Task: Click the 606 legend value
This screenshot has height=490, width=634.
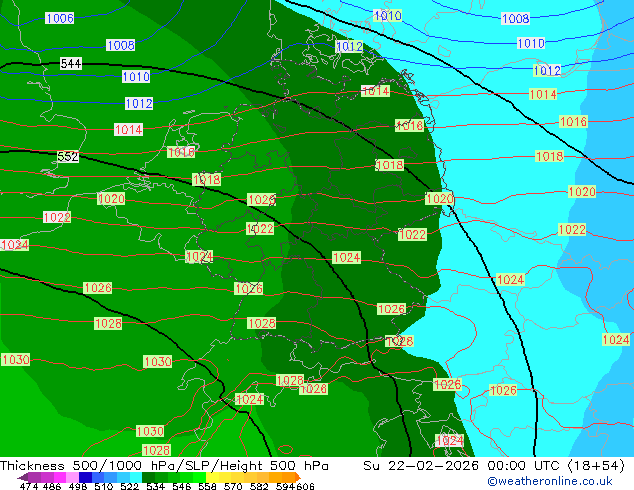Action: point(305,486)
